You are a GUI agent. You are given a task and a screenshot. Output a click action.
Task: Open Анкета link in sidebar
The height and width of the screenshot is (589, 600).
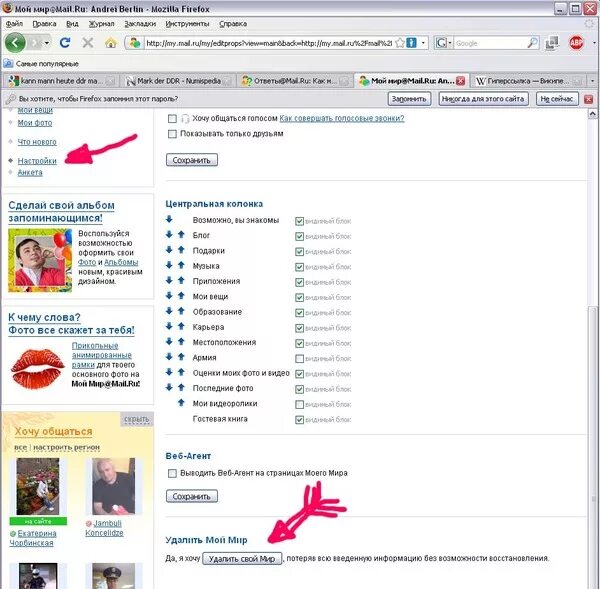click(30, 172)
